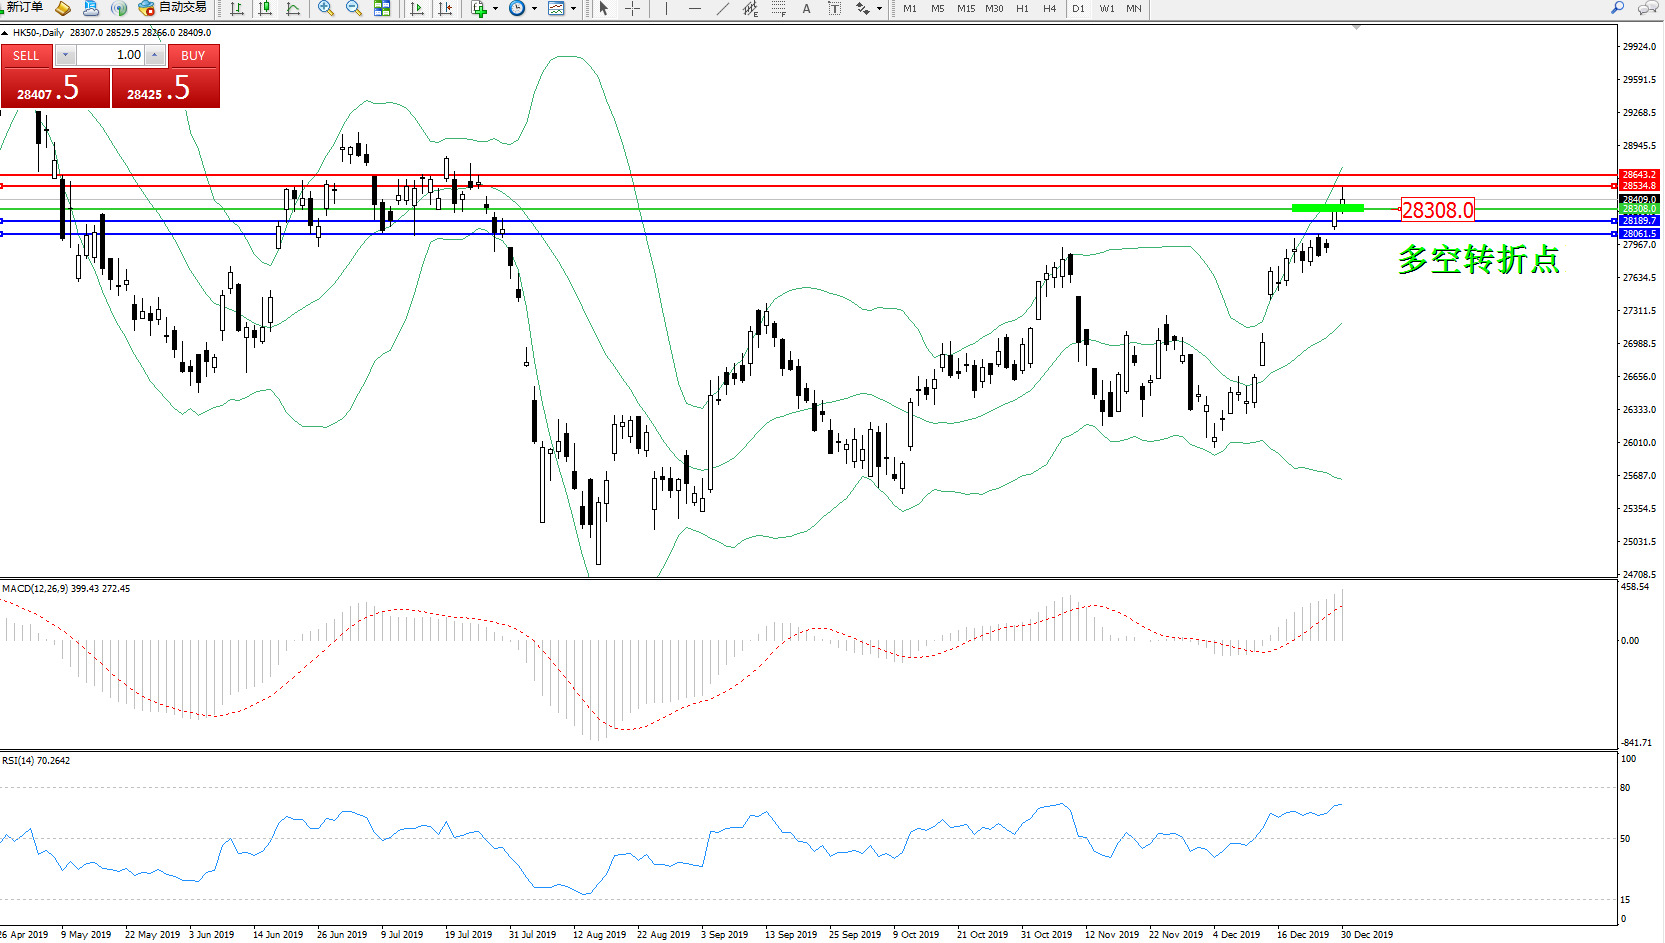Pick the vertical line drawing tool

(x=666, y=8)
